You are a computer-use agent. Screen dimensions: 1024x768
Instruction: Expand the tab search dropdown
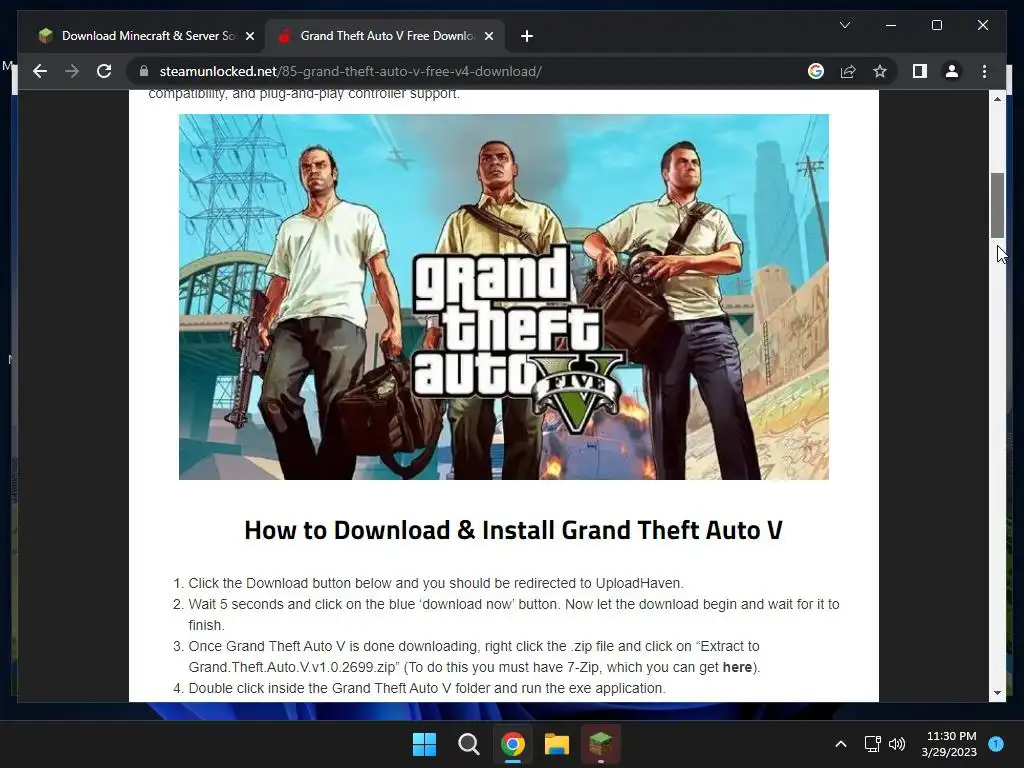pyautogui.click(x=844, y=25)
